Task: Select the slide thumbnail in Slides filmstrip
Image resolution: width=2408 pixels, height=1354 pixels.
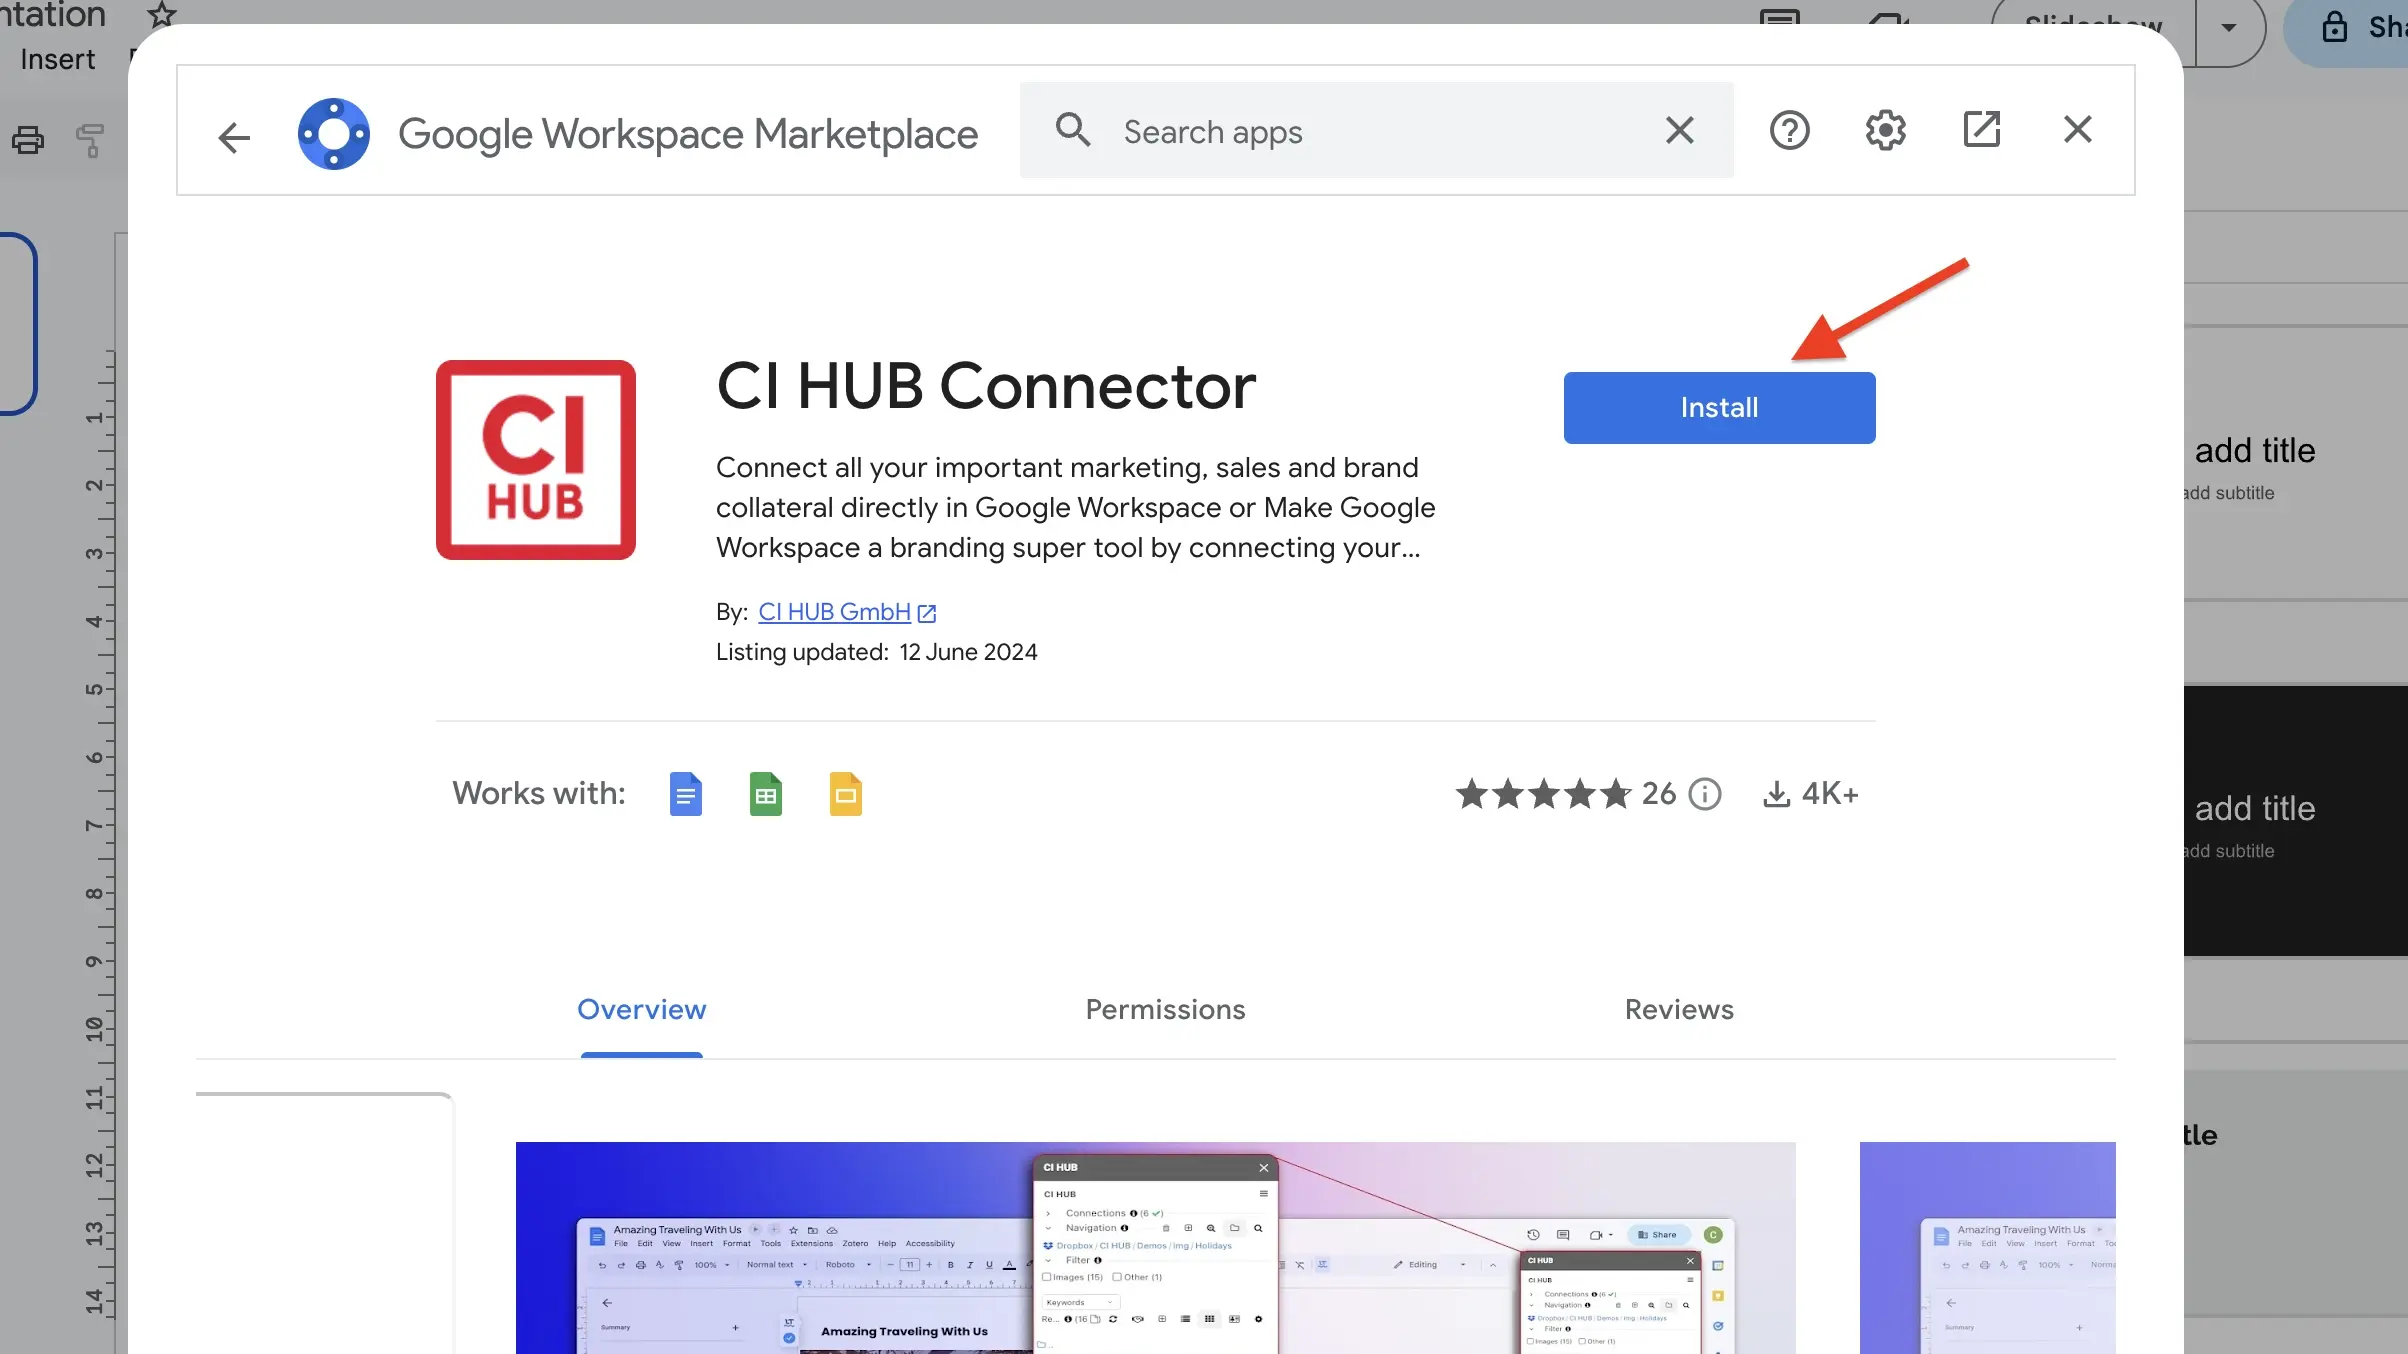Action: tap(17, 323)
